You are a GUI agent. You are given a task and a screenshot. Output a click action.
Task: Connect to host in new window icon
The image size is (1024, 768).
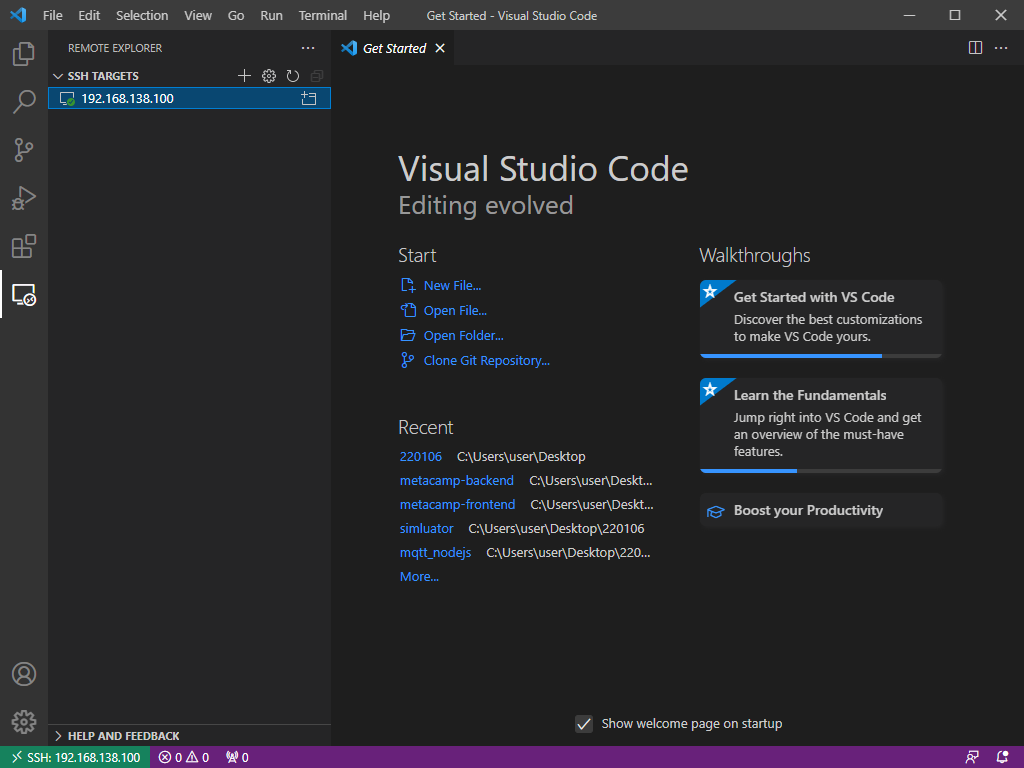coord(308,99)
